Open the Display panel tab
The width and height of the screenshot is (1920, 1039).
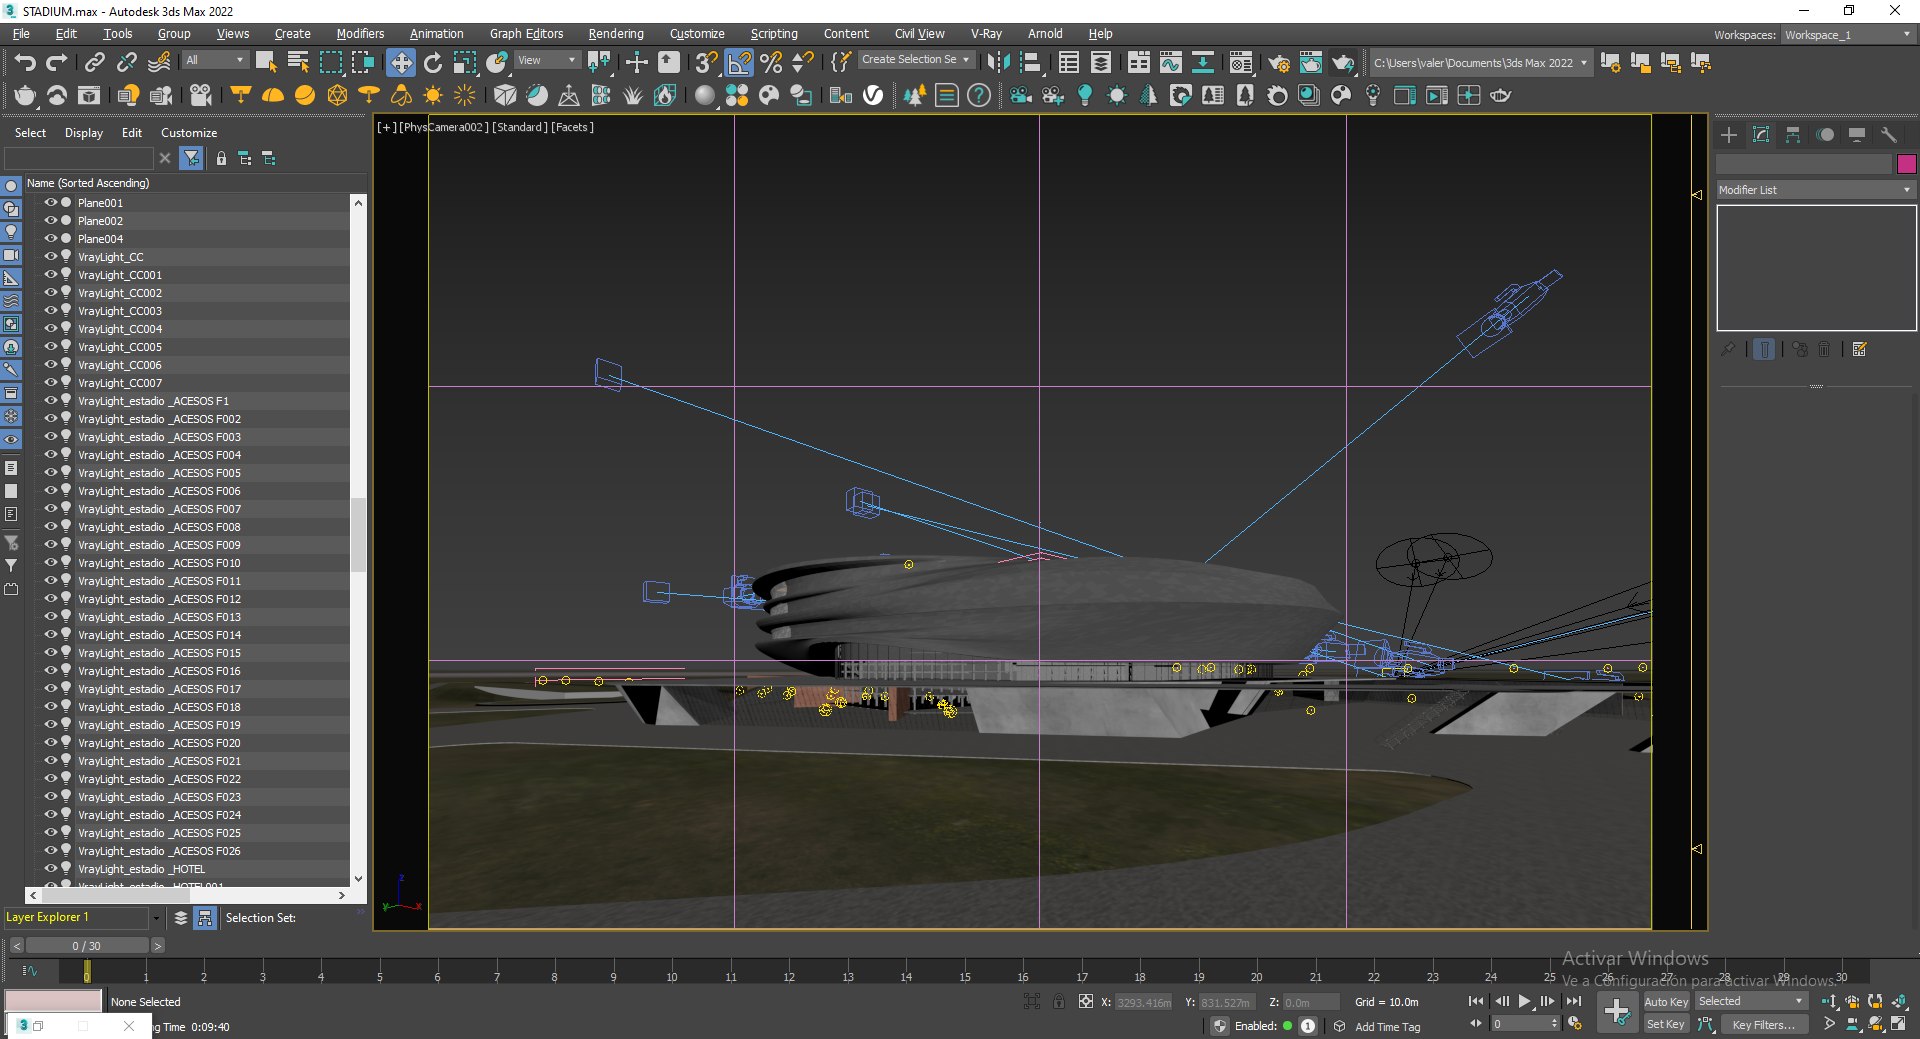point(1857,134)
